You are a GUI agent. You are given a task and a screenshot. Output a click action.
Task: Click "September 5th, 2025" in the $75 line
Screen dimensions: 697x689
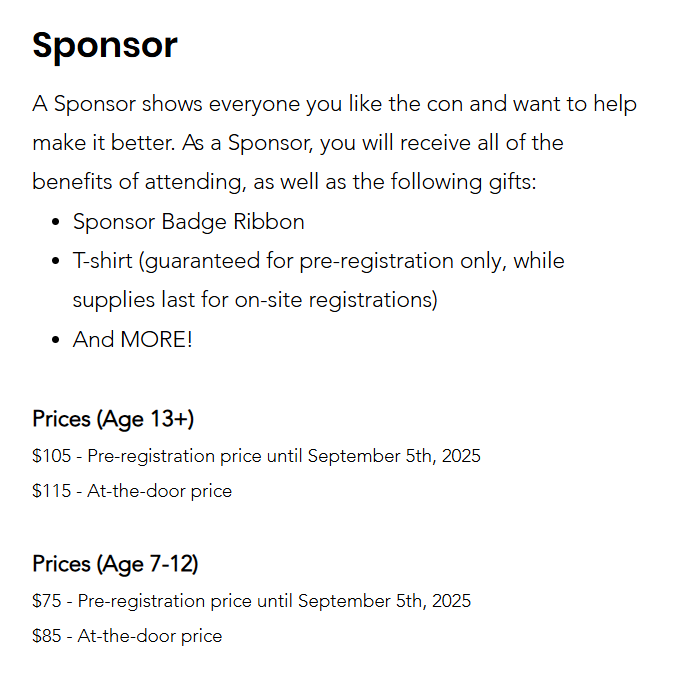384,601
